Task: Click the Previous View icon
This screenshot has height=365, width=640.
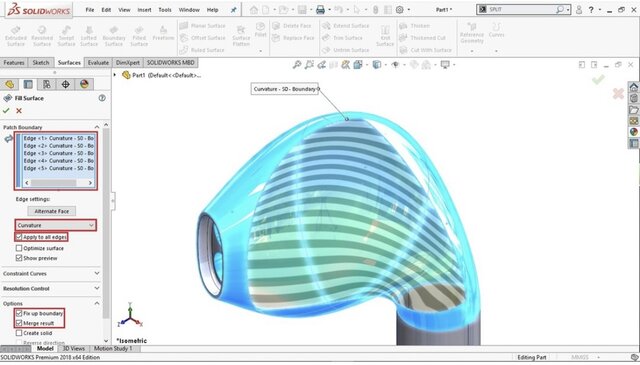Action: click(x=322, y=65)
